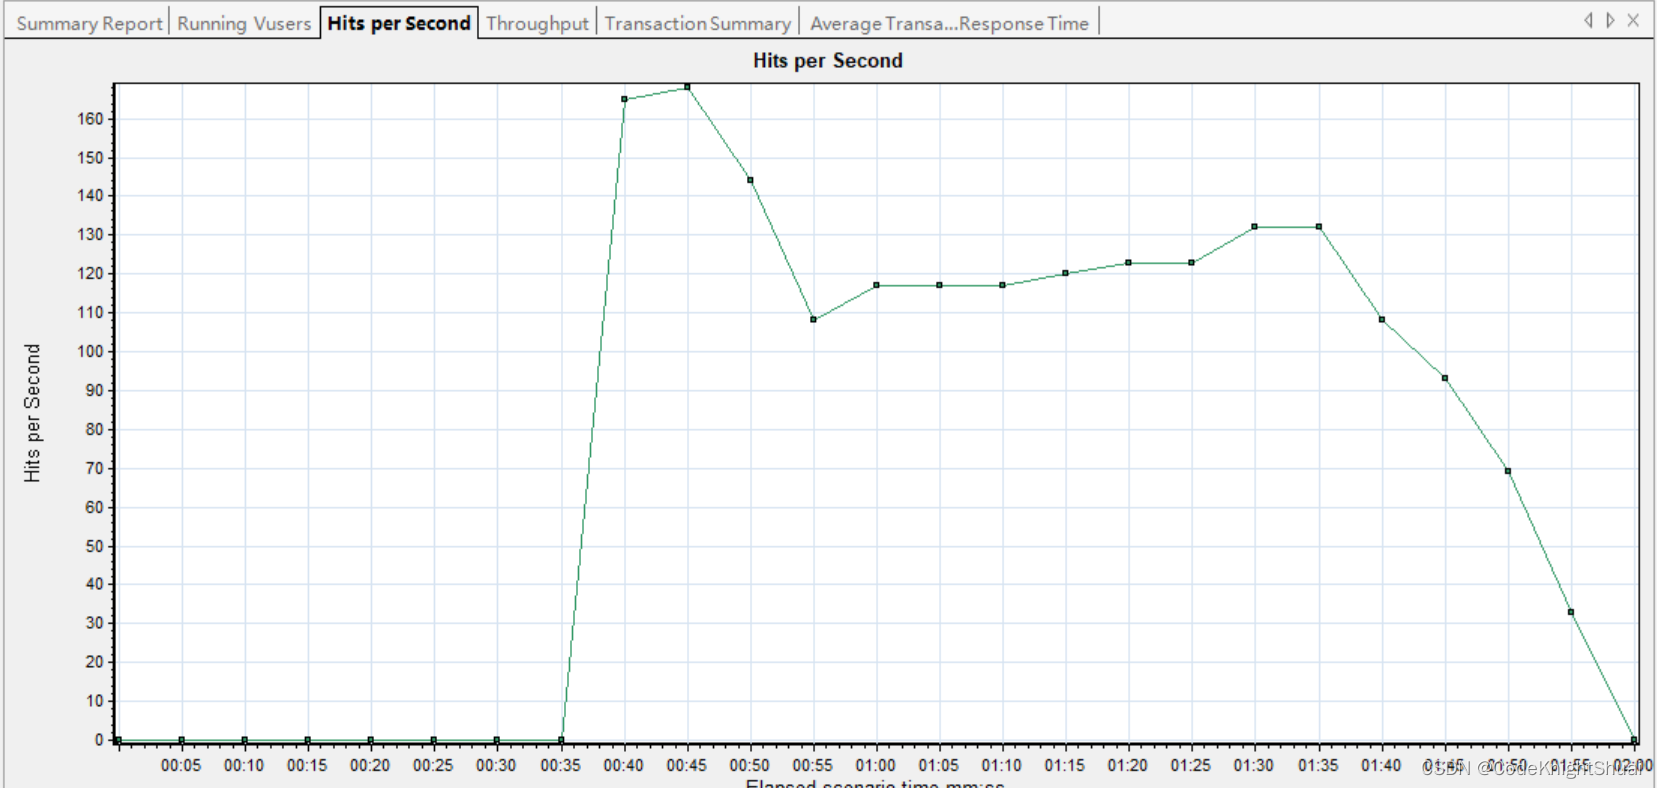Click the Hits per Second chart title
Viewport: 1657px width, 788px height.
click(x=827, y=61)
